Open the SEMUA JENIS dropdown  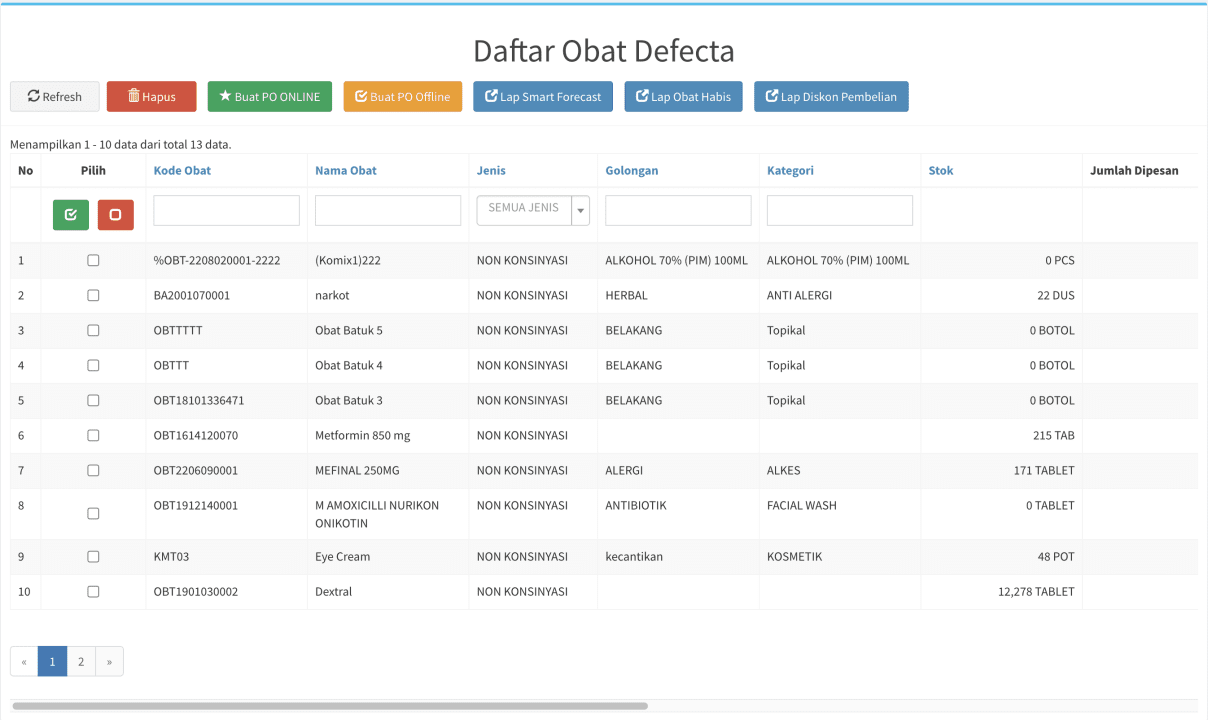coord(533,210)
